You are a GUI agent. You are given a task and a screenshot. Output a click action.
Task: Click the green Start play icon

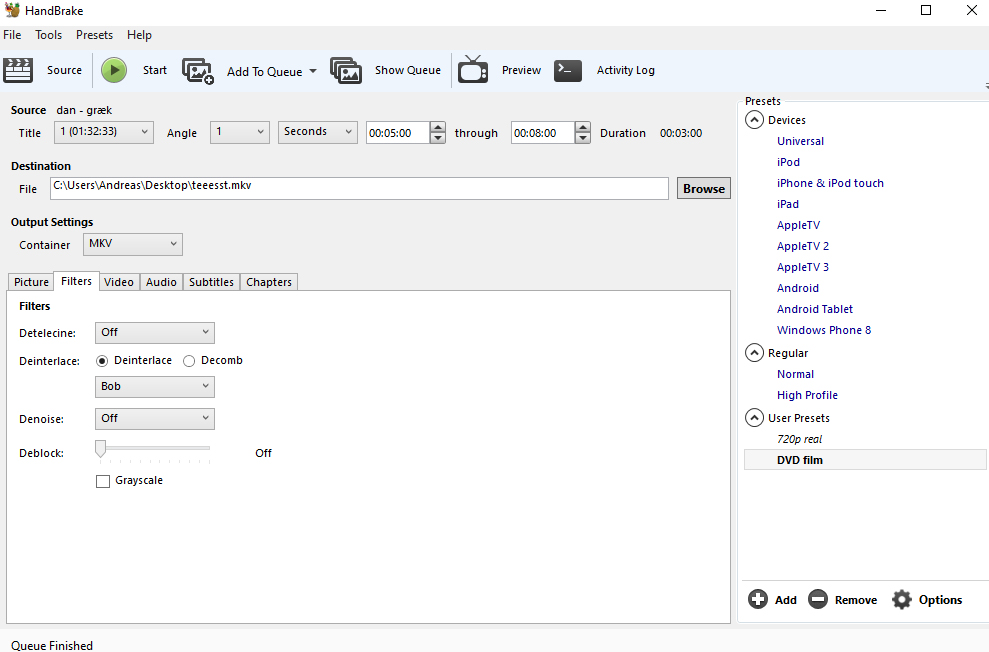click(114, 70)
